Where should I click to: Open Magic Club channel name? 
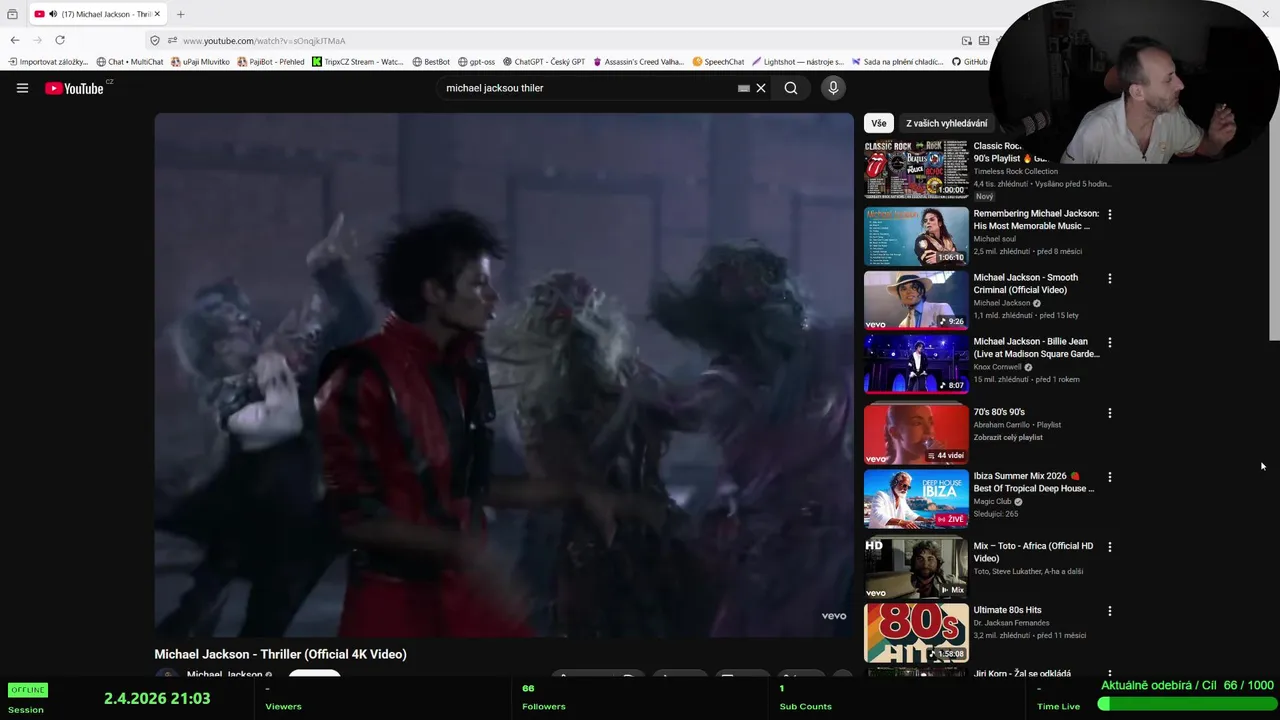point(993,501)
